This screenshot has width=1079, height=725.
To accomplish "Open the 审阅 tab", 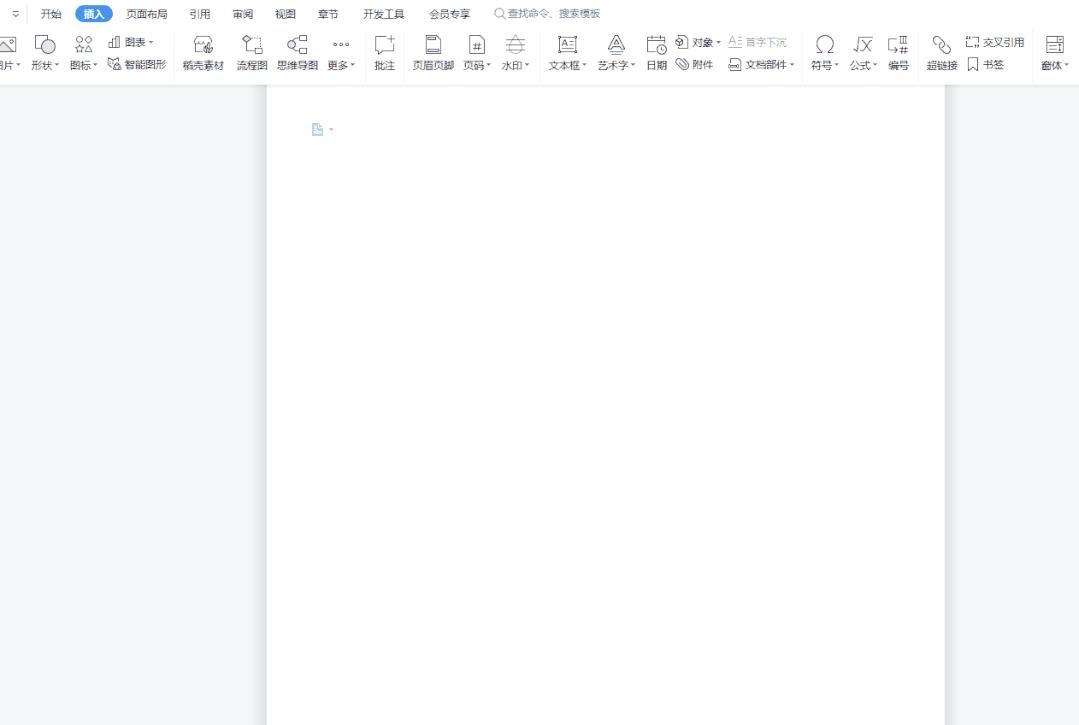I will [x=242, y=14].
